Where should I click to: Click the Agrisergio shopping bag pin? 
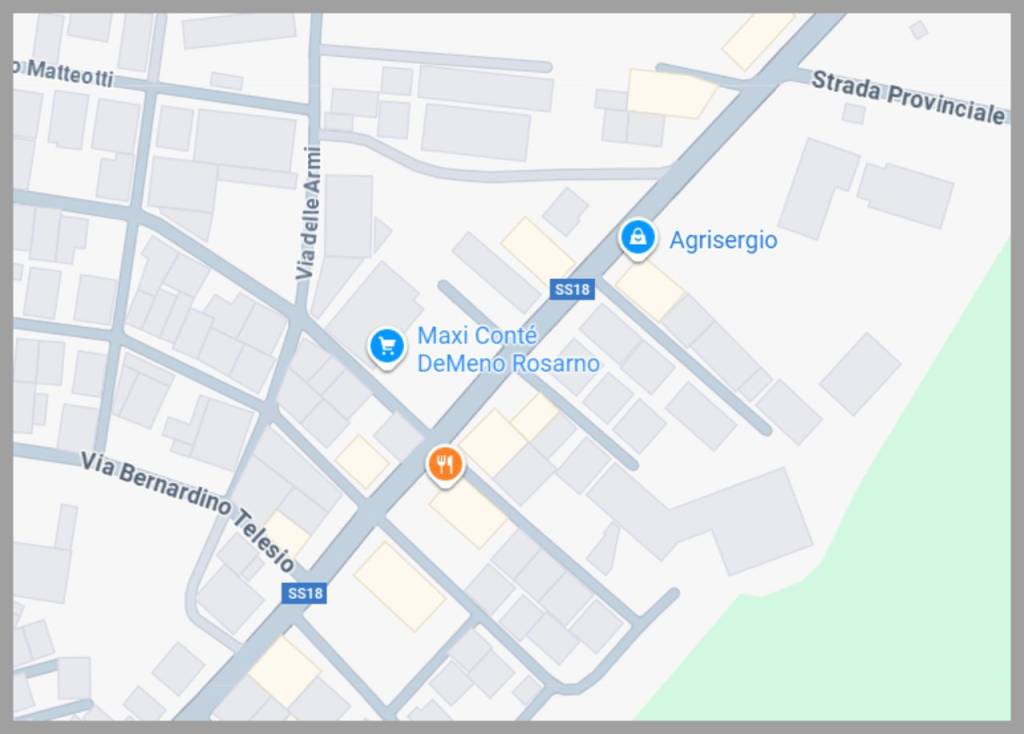(x=638, y=238)
